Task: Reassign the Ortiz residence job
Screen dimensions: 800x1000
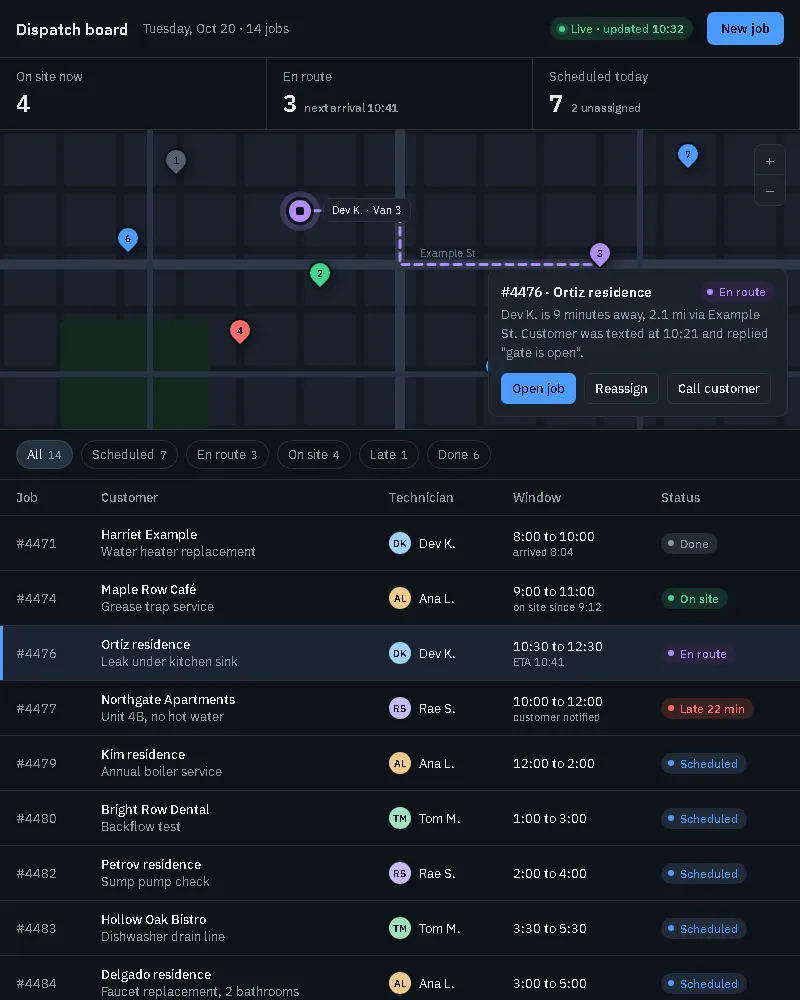Action: pos(621,388)
